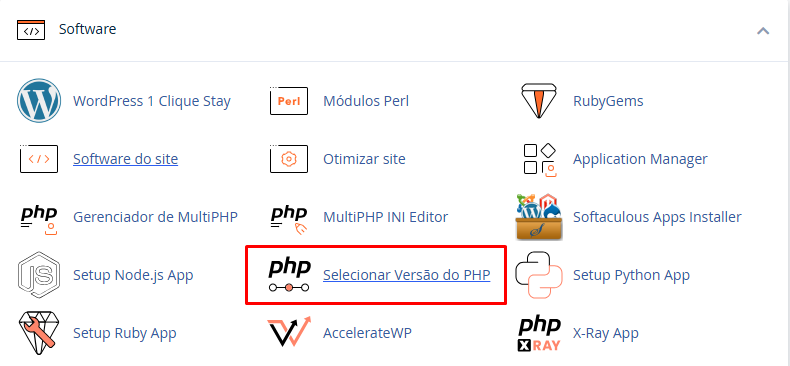The width and height of the screenshot is (790, 366).
Task: Open the Software do site link
Action: tap(125, 159)
